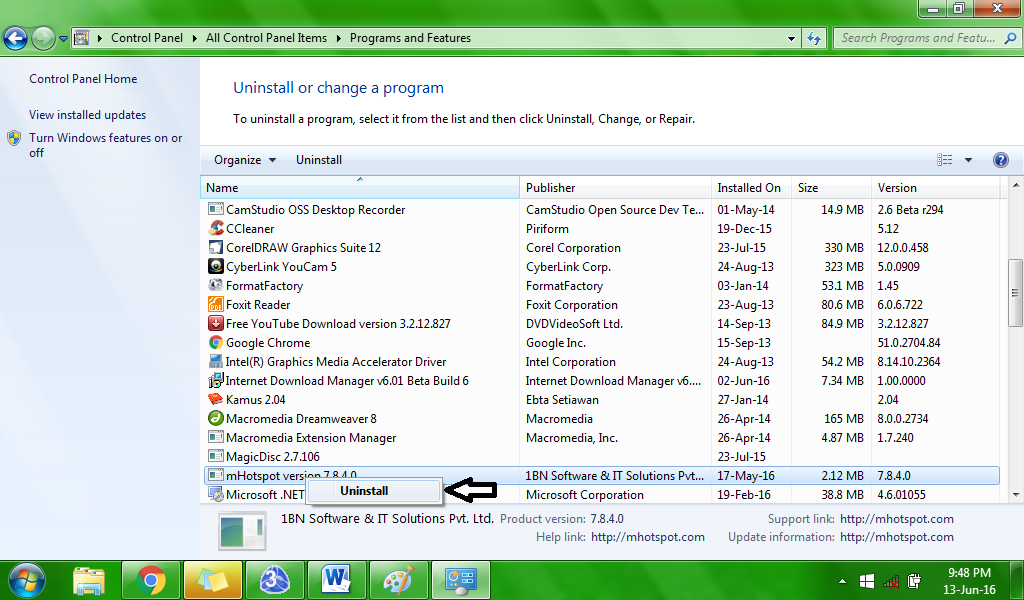Click the Intel Graphics Media Accelerator icon

216,361
